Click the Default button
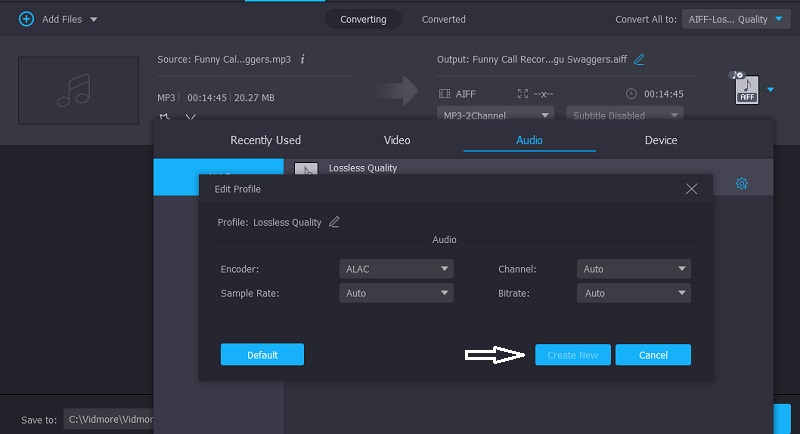The image size is (800, 434). 262,355
